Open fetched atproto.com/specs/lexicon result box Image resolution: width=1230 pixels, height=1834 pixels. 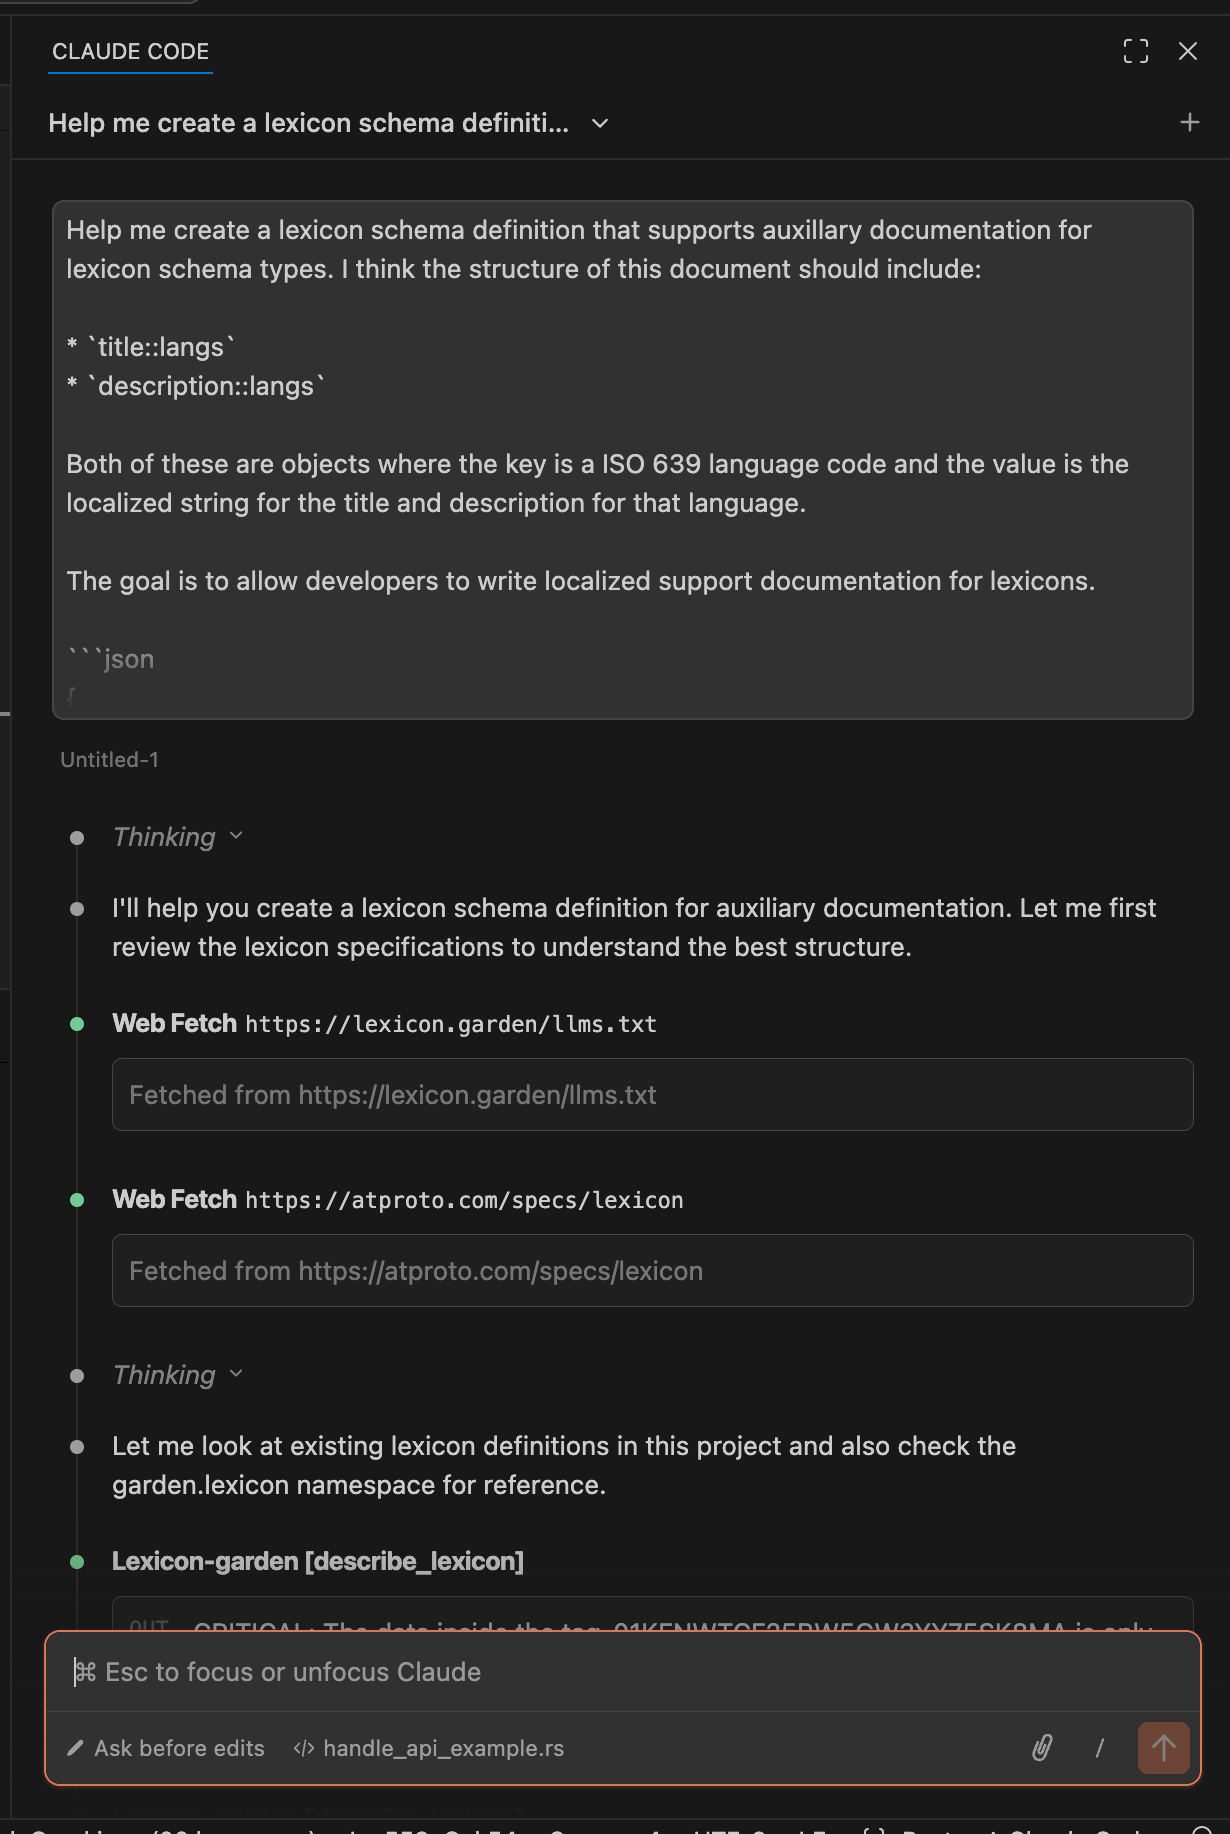(x=652, y=1271)
